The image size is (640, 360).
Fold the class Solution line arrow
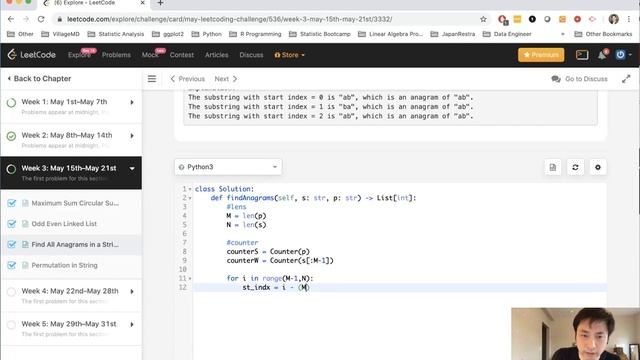[190, 189]
